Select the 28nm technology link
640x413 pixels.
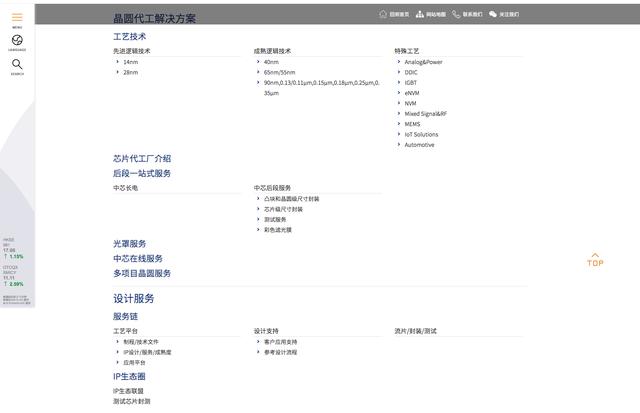131,72
